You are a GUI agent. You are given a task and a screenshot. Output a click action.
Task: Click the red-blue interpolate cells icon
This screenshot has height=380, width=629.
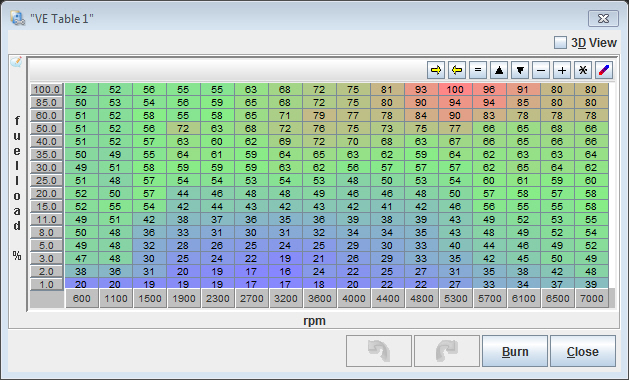604,70
